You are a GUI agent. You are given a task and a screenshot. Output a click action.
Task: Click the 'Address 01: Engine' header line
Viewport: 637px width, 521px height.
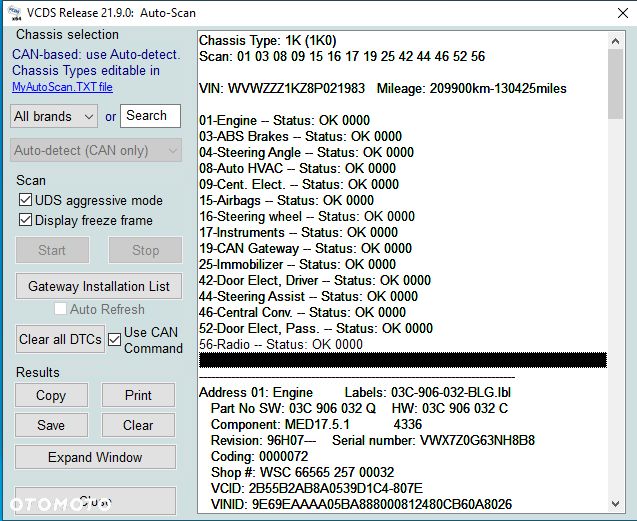tap(355, 393)
